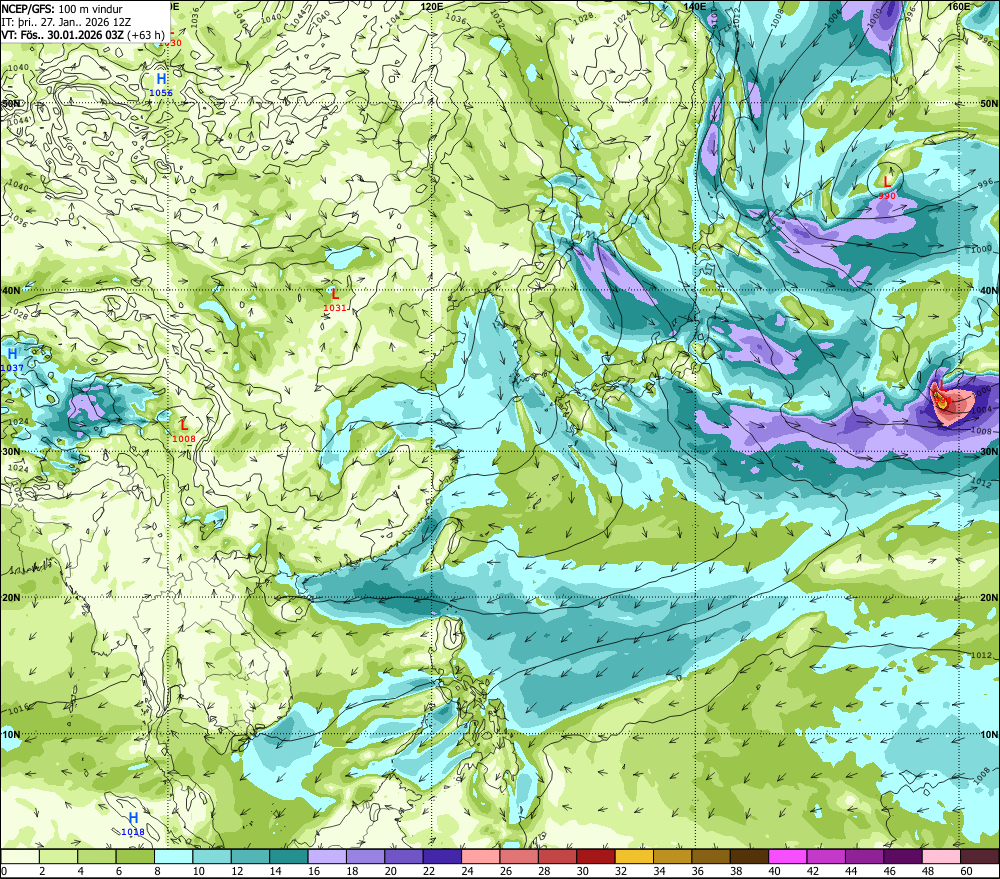Click the 40 value in the legend
The width and height of the screenshot is (1000, 879).
point(774,871)
